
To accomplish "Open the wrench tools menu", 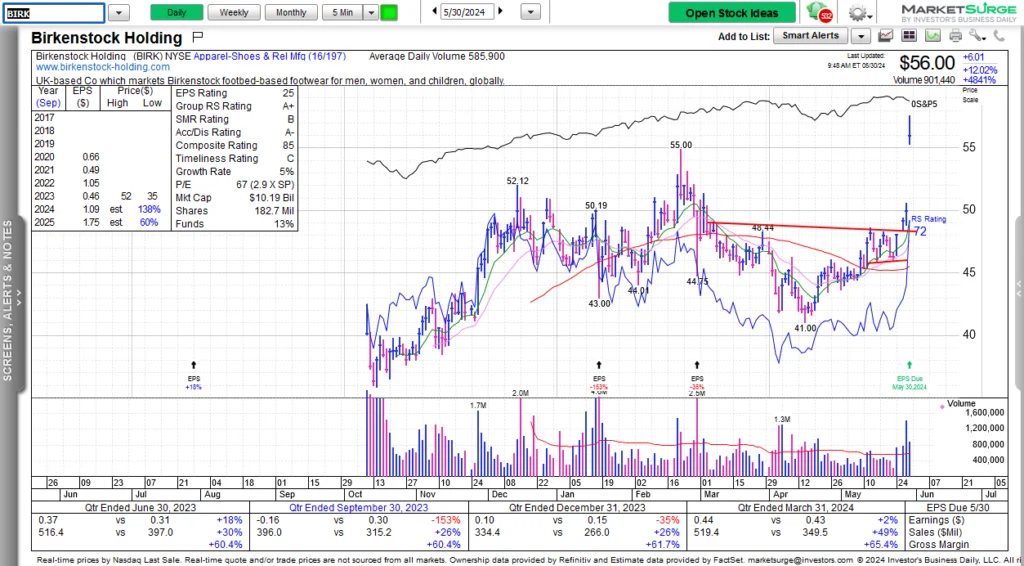I will coord(978,36).
